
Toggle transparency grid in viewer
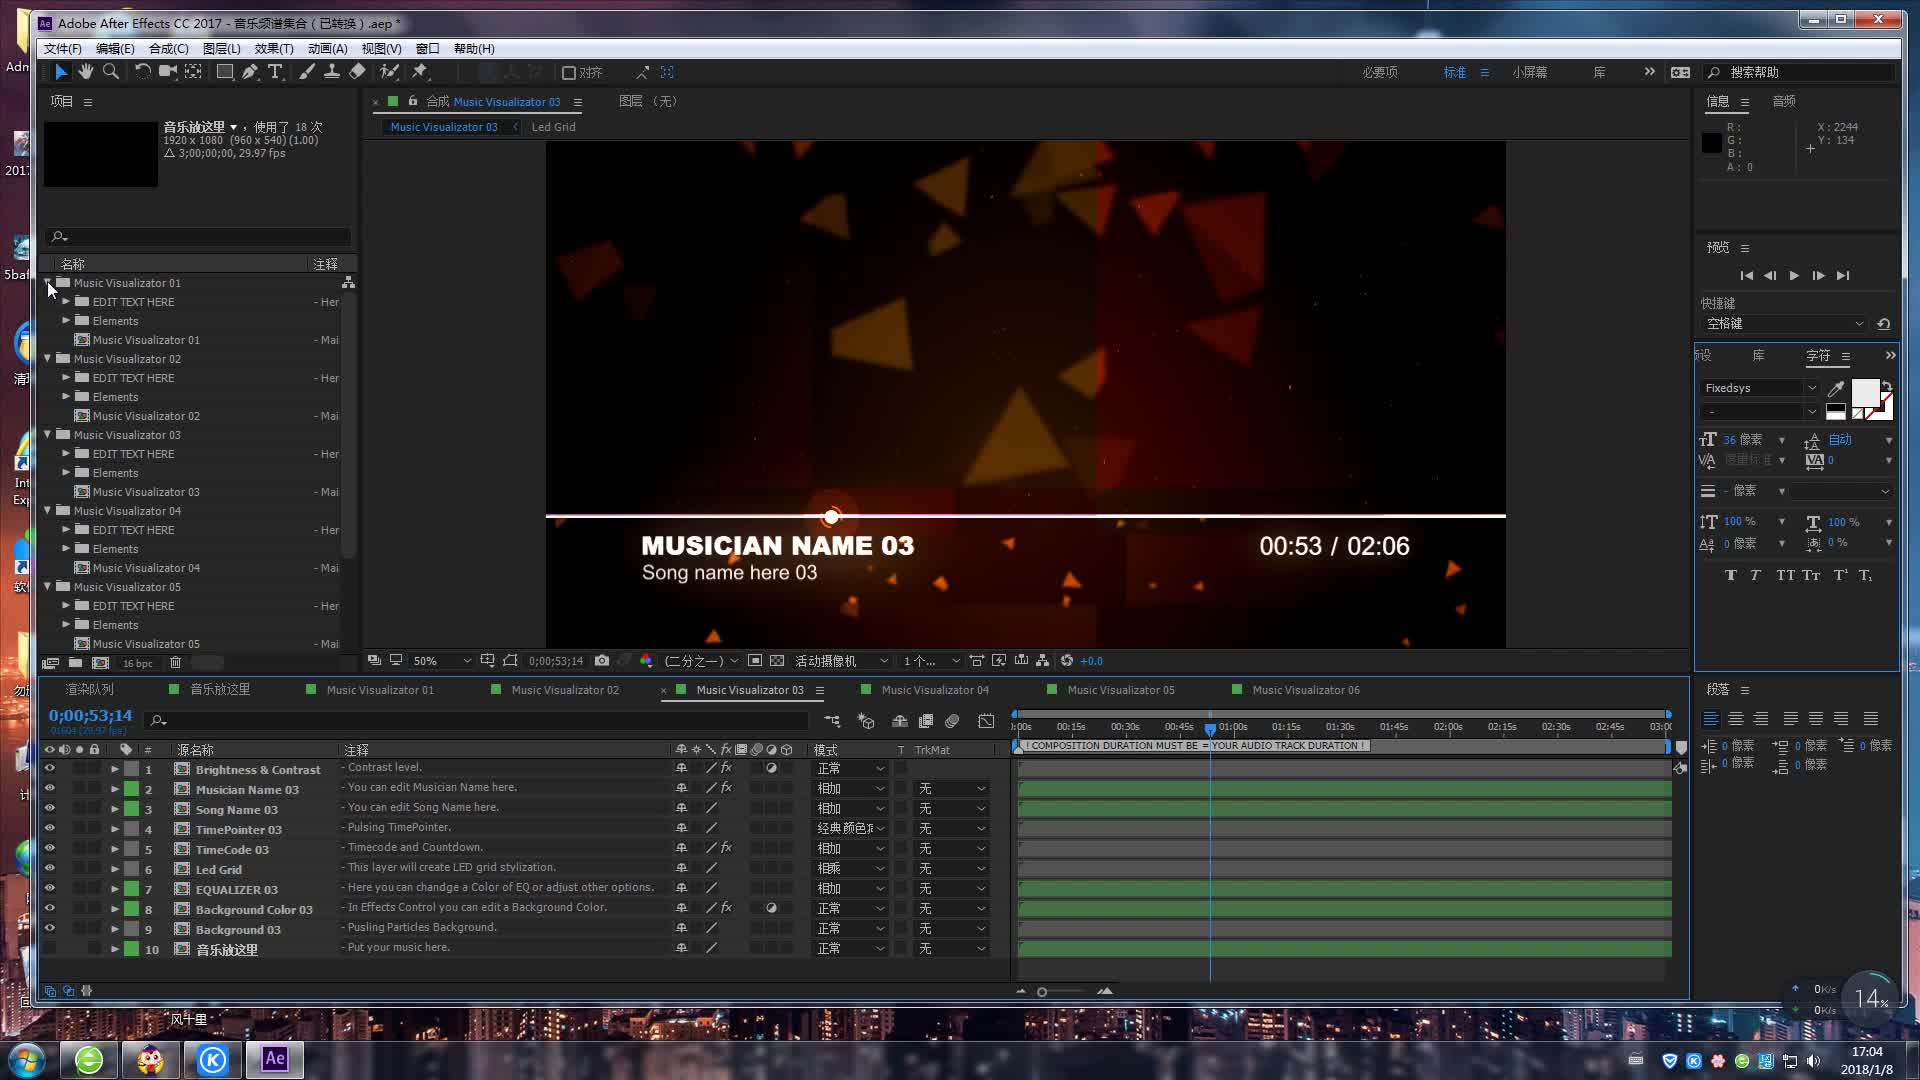777,661
